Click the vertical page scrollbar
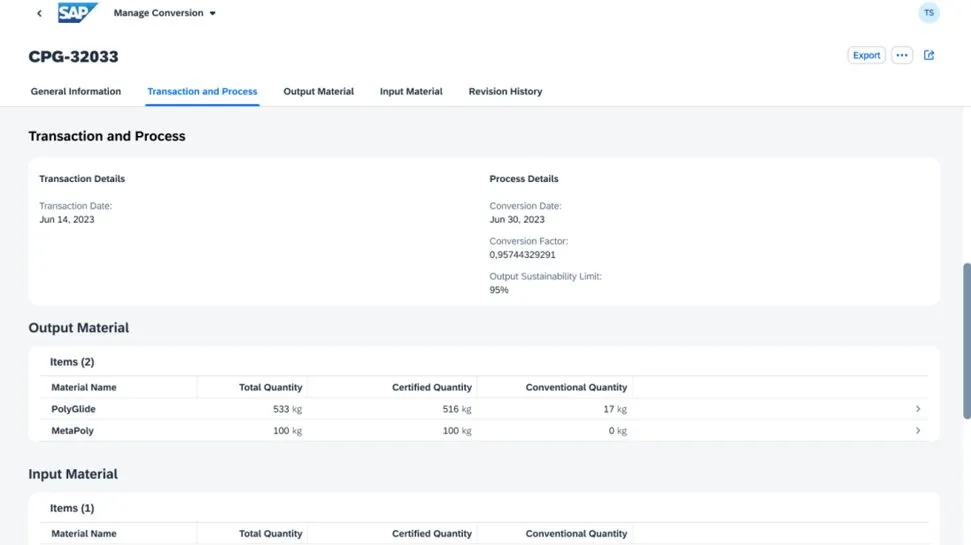971x545 pixels. [x=966, y=340]
